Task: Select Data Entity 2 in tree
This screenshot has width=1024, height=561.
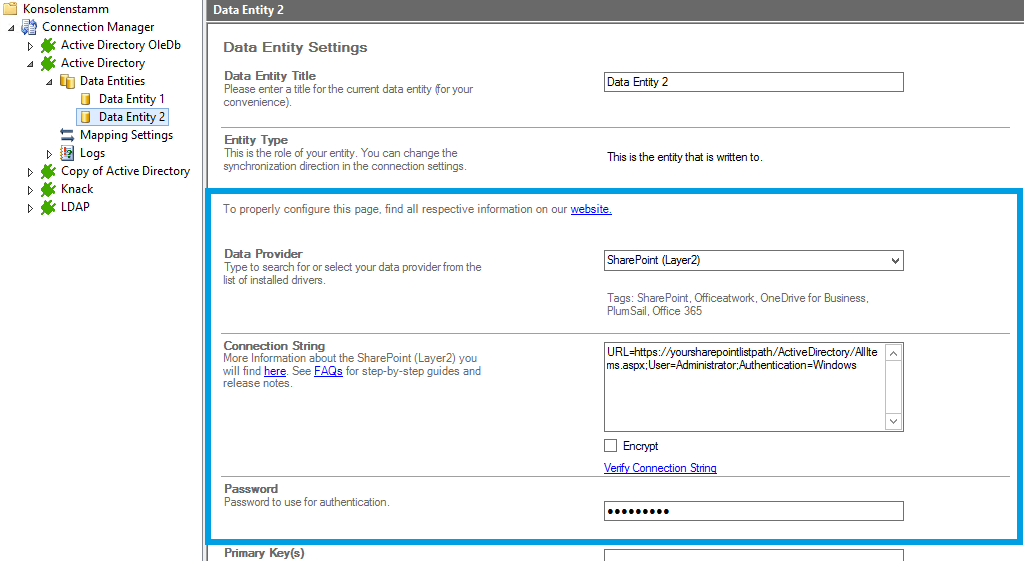Action: click(132, 117)
